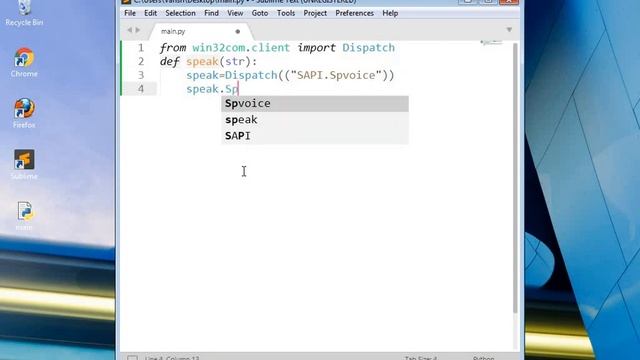This screenshot has height=360, width=640.
Task: Click line number 4 in gutter
Action: (x=141, y=89)
